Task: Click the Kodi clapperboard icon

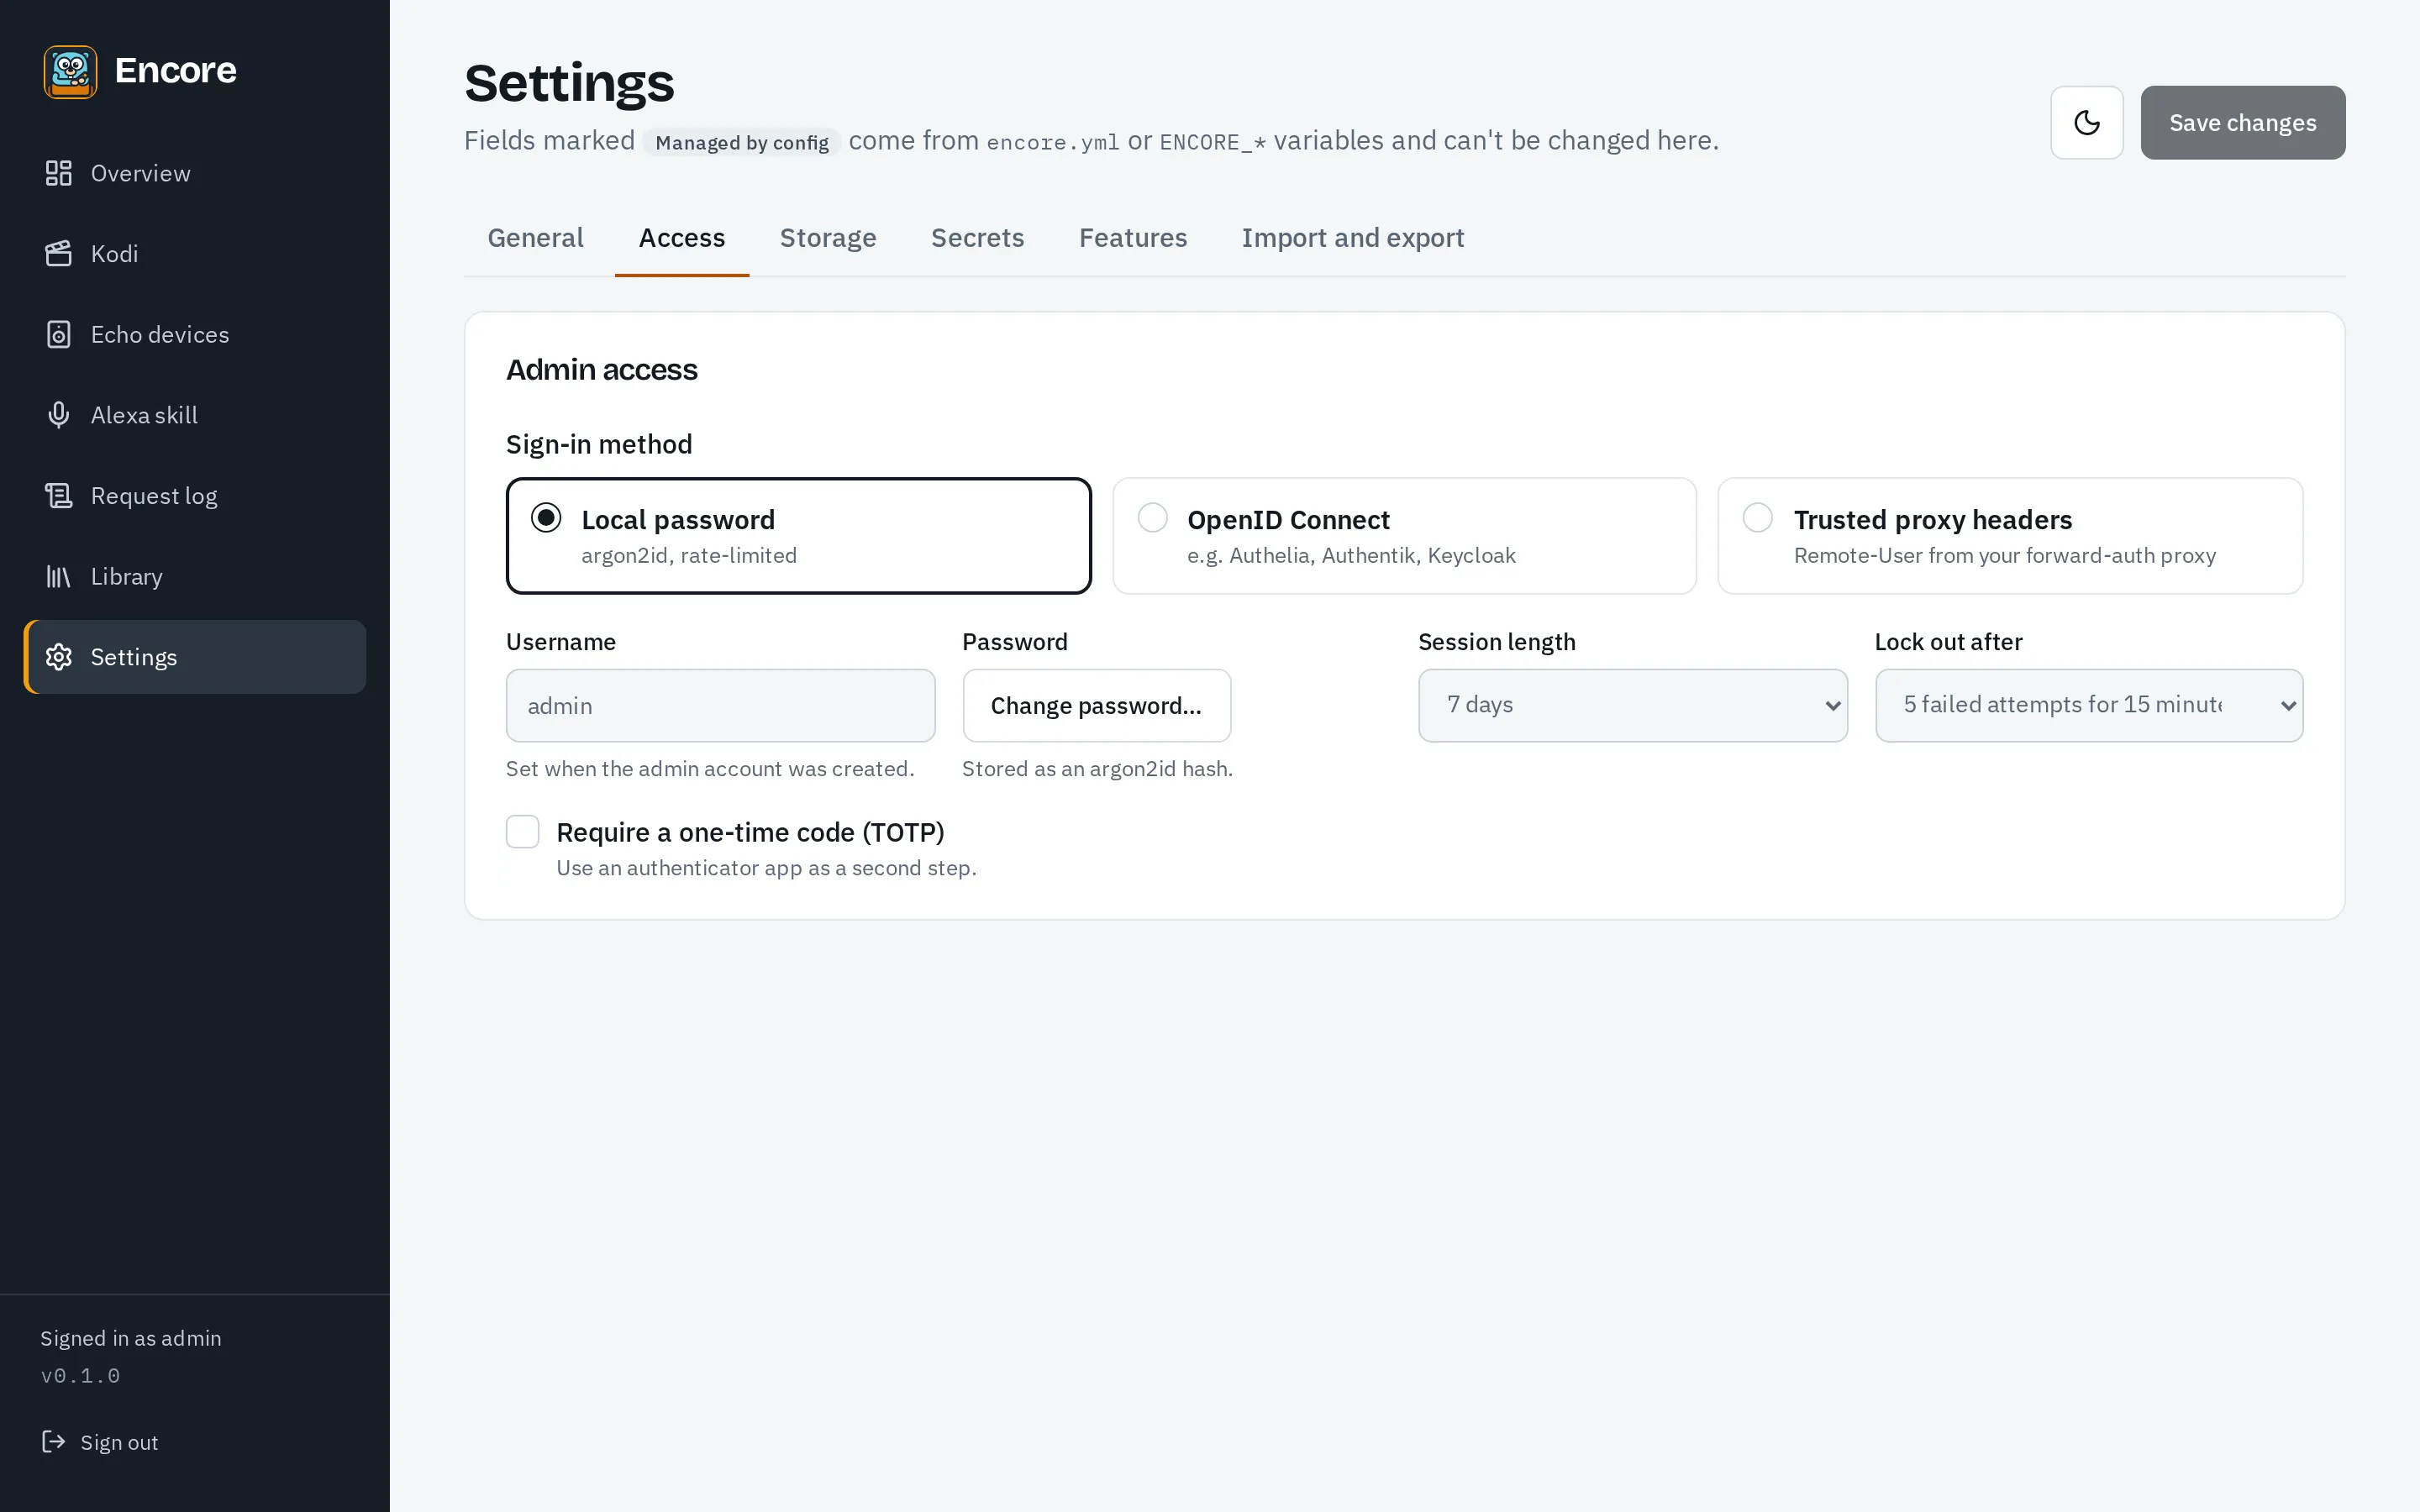Action: 59,254
